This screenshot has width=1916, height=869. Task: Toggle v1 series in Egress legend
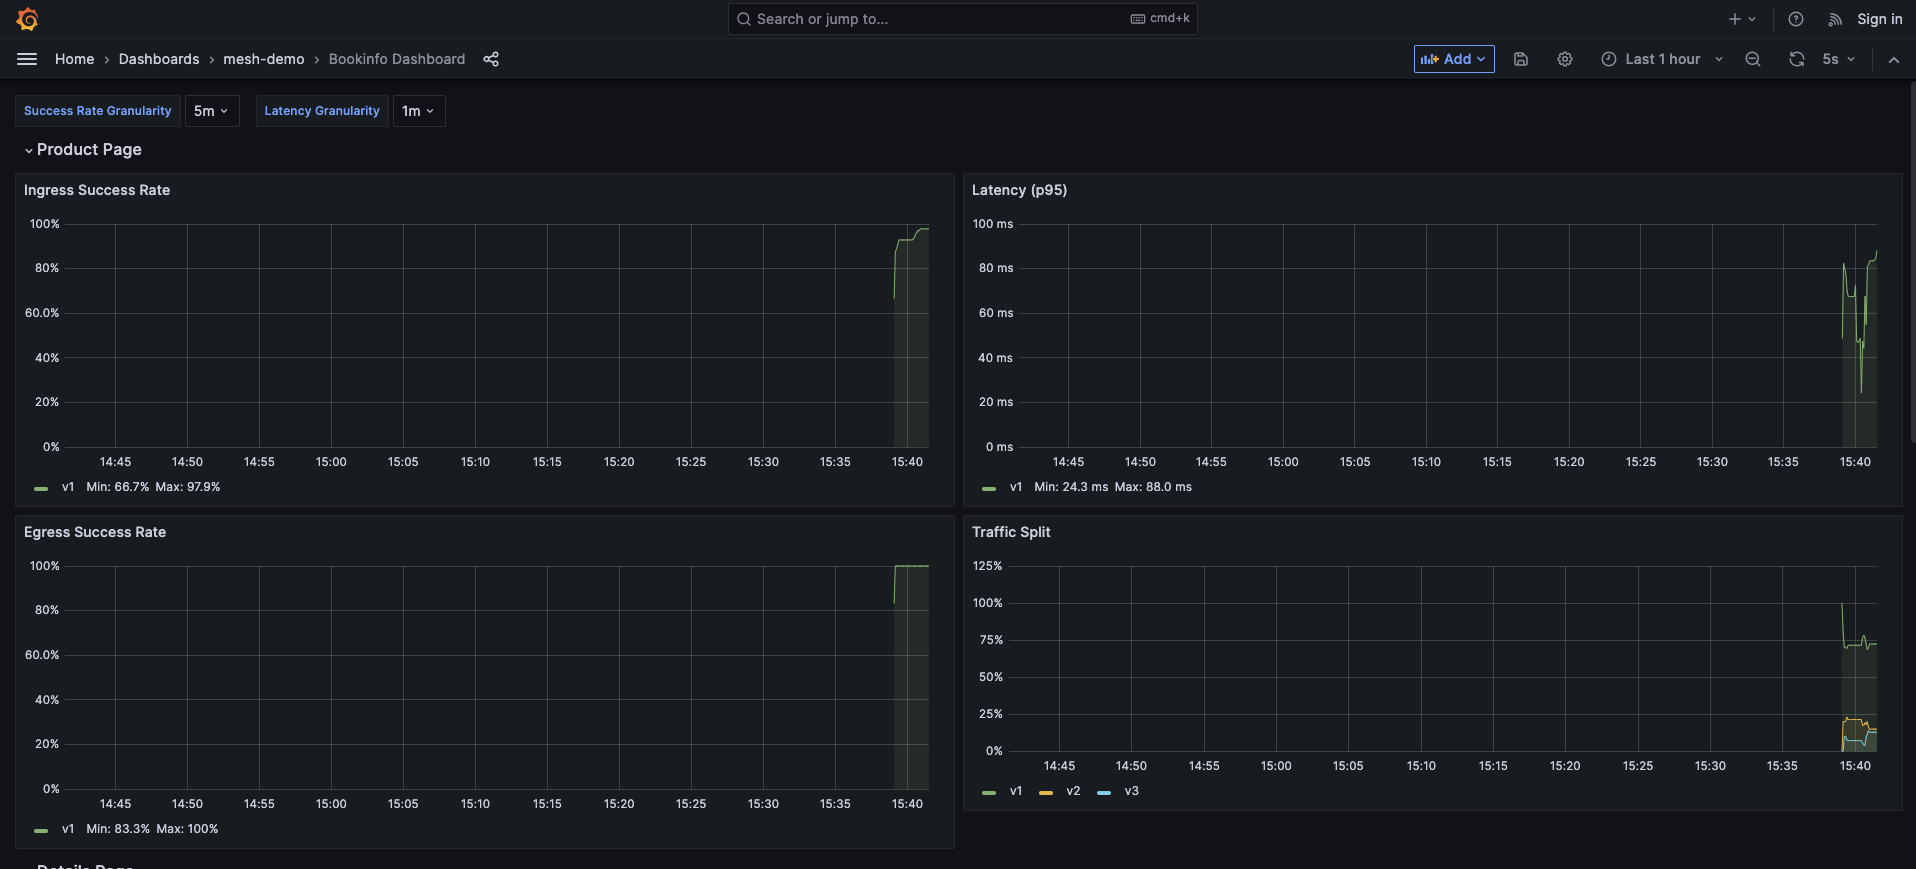(68, 829)
